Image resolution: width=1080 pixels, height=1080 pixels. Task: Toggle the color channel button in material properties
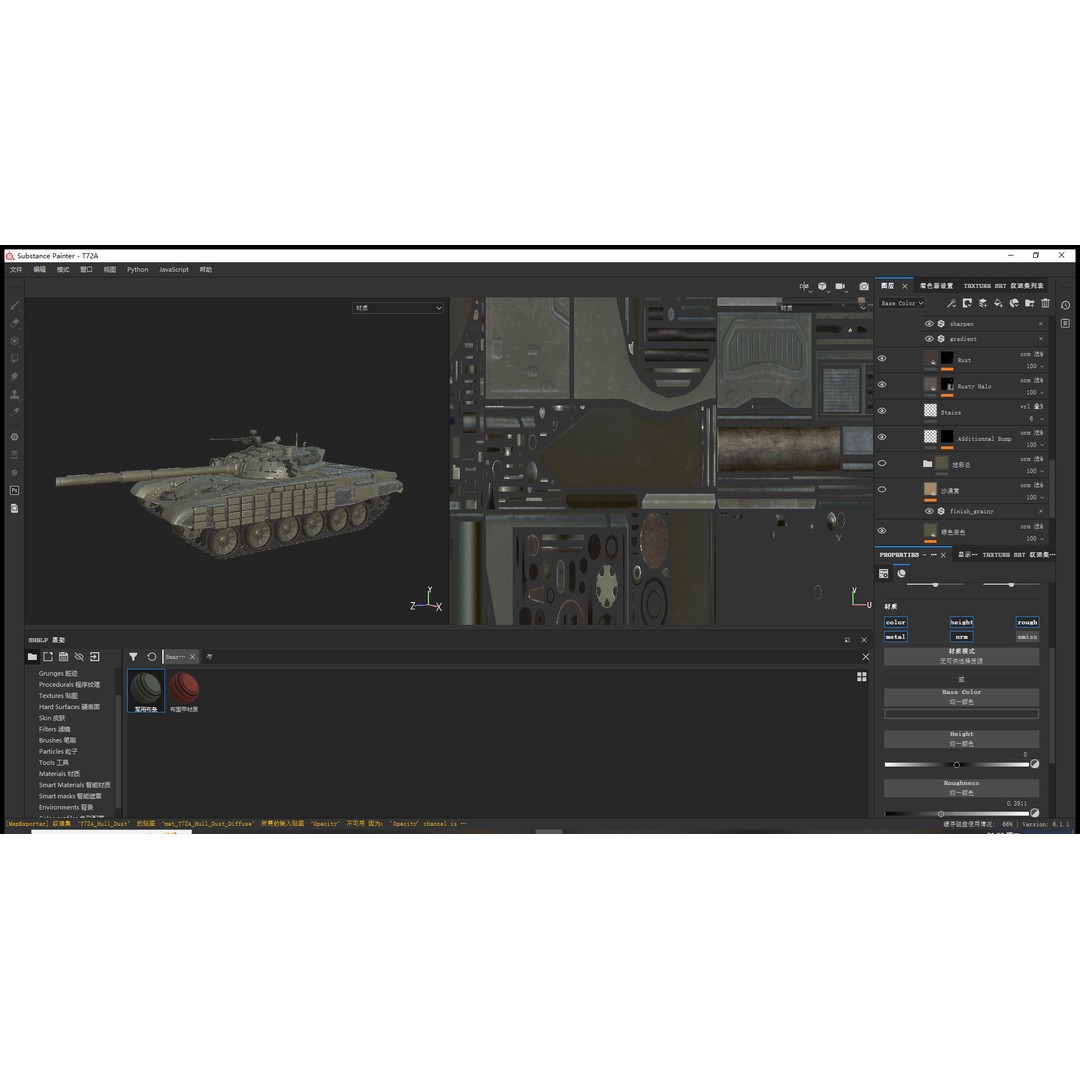(x=895, y=622)
